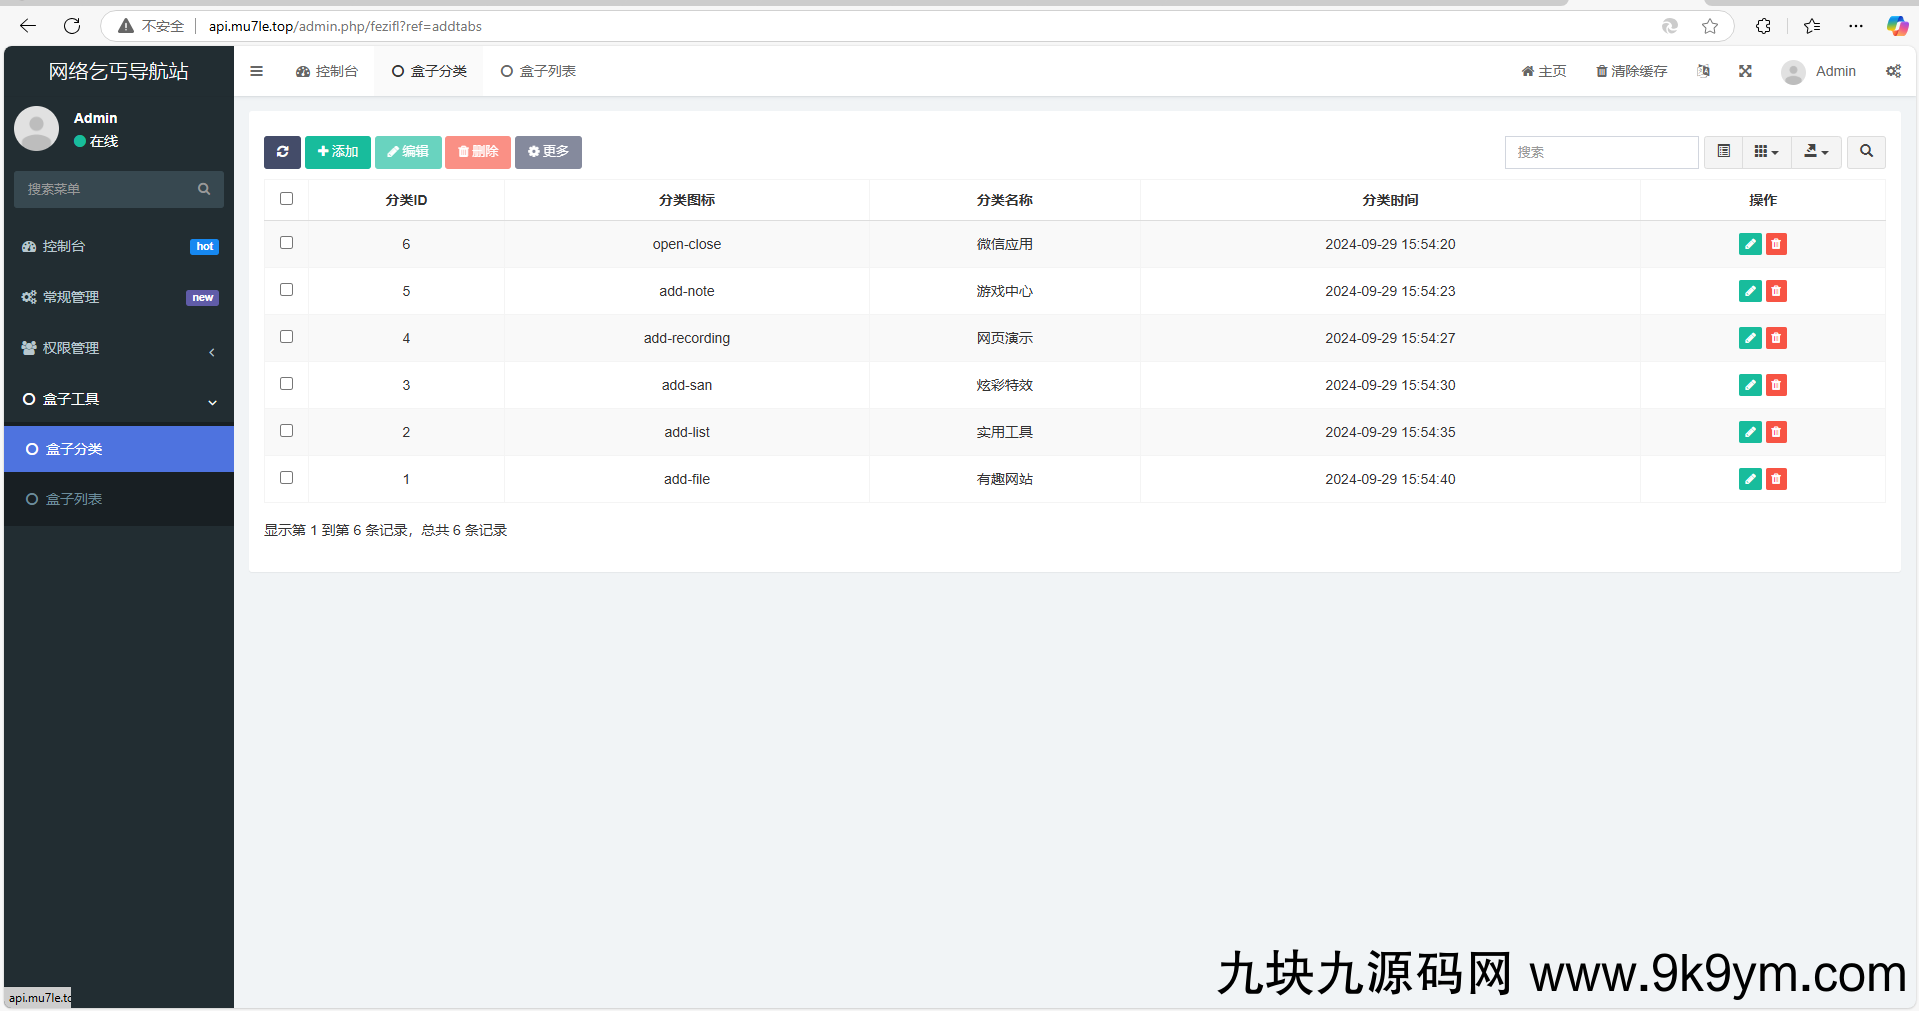Edit the 有趣网站 row with pencil icon

pyautogui.click(x=1750, y=479)
